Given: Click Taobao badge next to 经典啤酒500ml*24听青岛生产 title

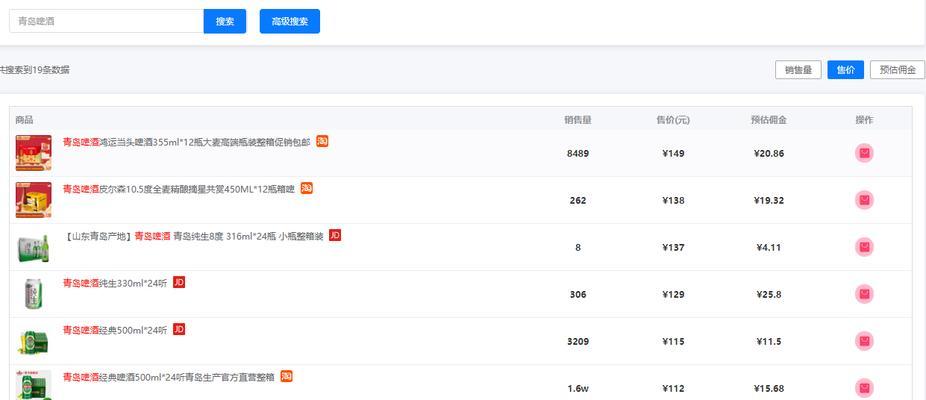Looking at the screenshot, I should pos(286,376).
